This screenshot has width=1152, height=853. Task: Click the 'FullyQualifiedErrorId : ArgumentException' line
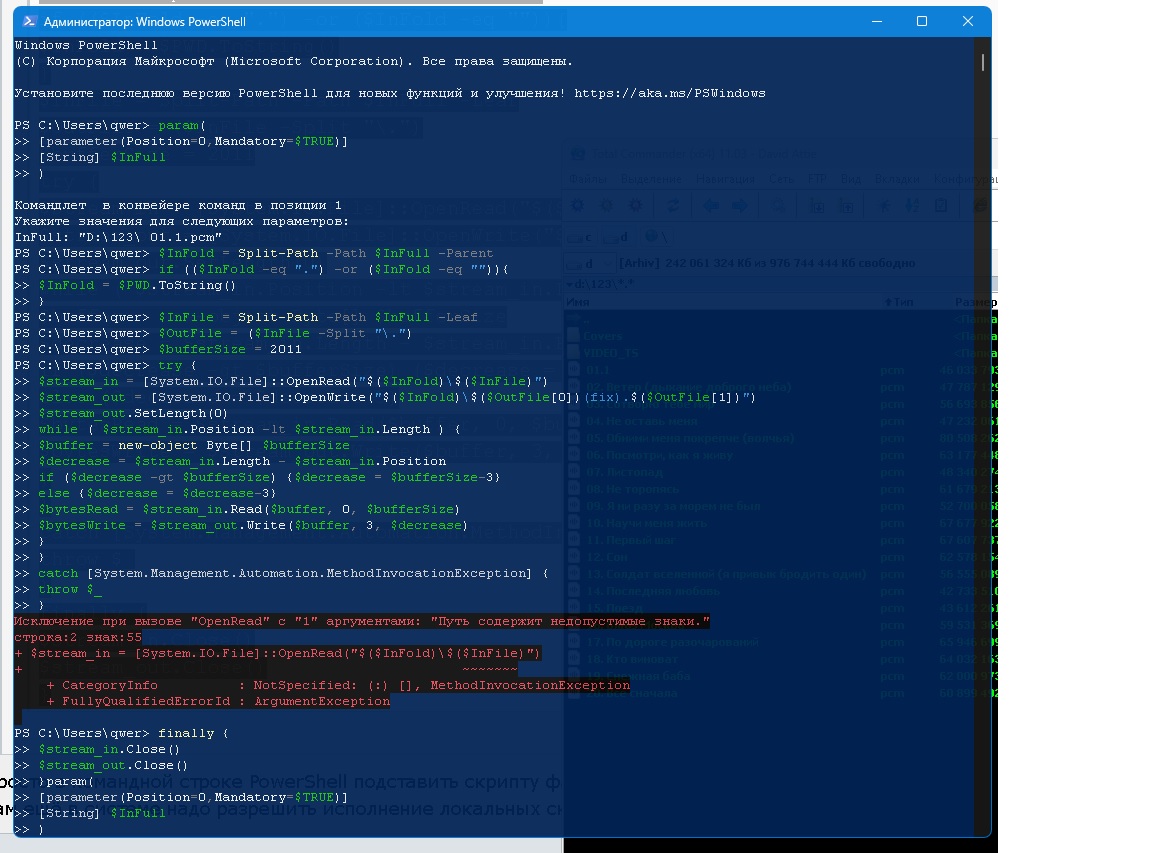point(217,701)
